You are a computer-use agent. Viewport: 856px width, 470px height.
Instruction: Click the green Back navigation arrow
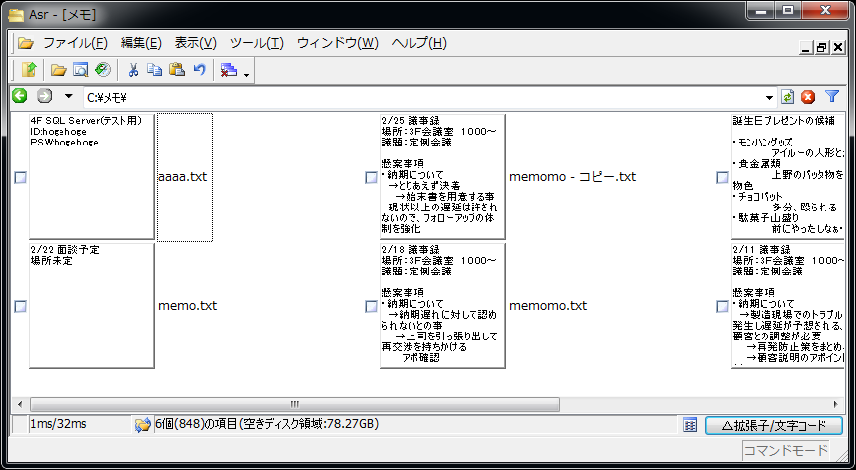coord(19,97)
